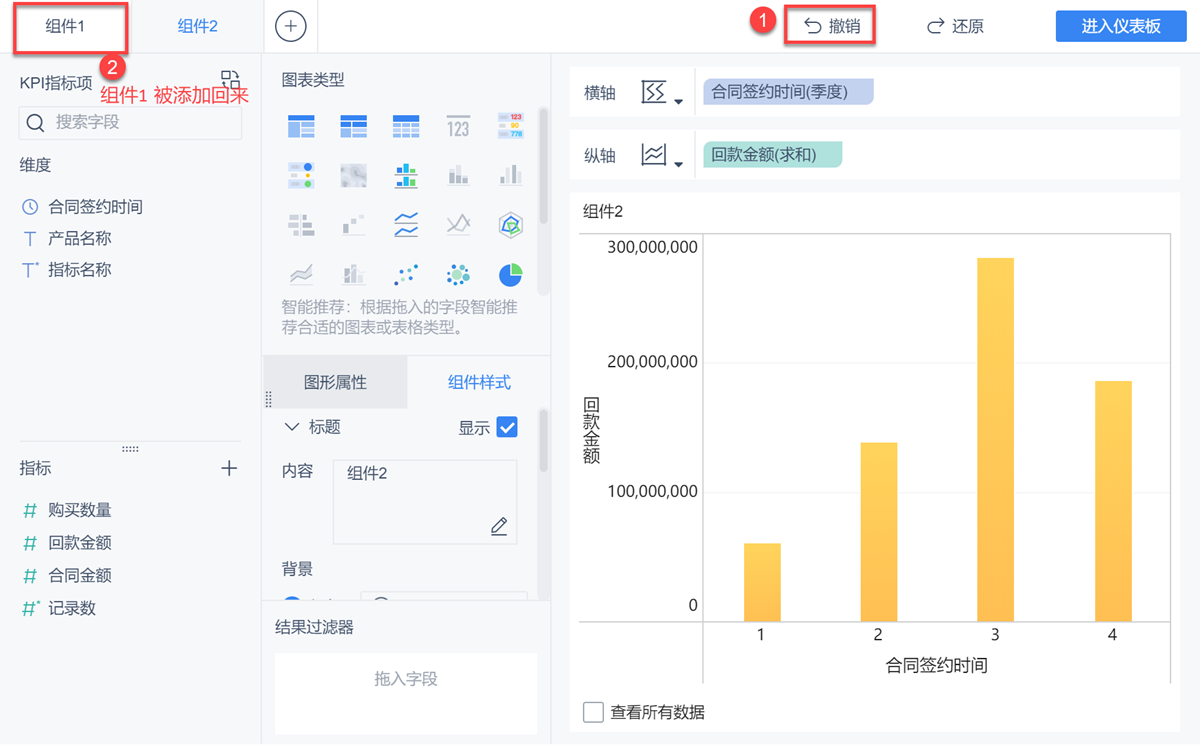Enable the 查看所有数据 checkbox
Viewport: 1200px width, 745px height.
[x=593, y=712]
